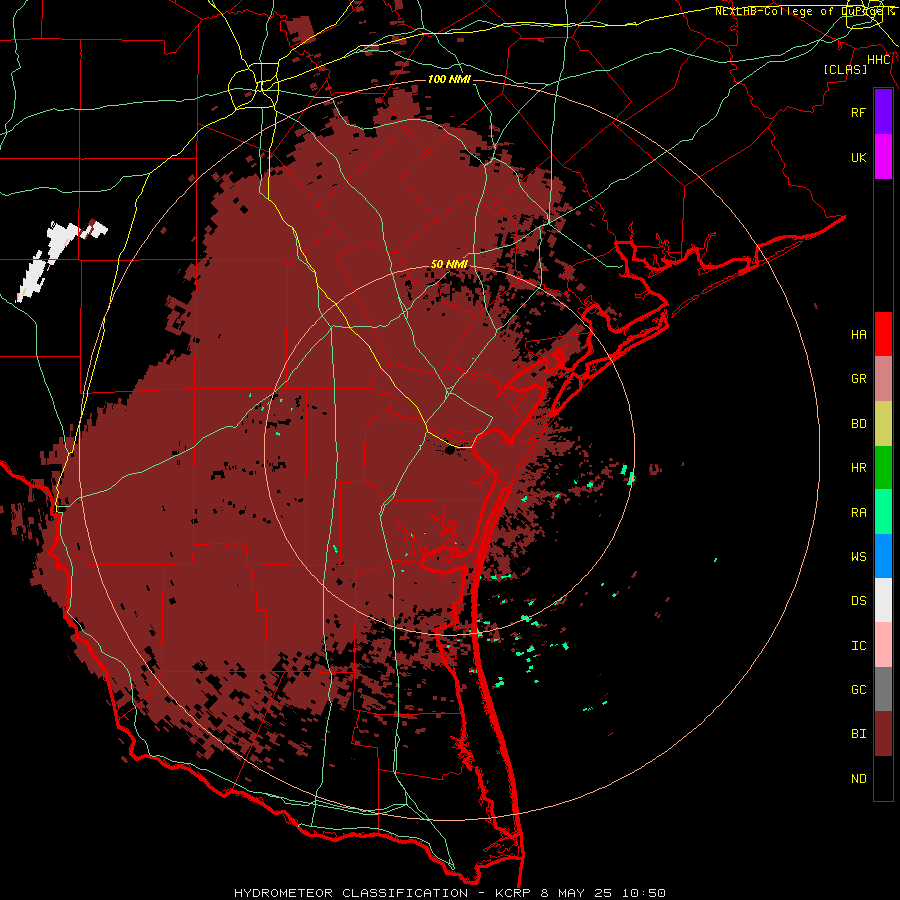Select the BD yellow legend swatch
This screenshot has height=900, width=900.
coord(883,424)
